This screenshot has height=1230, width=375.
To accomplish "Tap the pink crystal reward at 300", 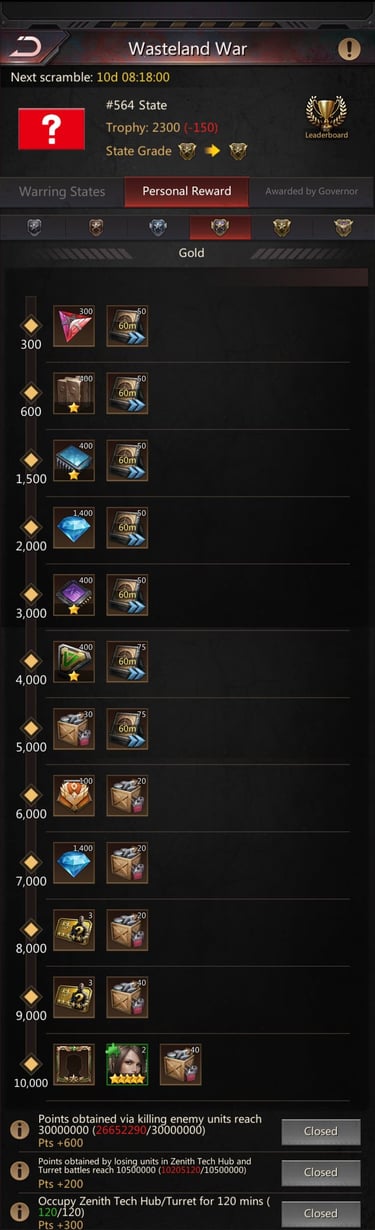I will [x=74, y=326].
